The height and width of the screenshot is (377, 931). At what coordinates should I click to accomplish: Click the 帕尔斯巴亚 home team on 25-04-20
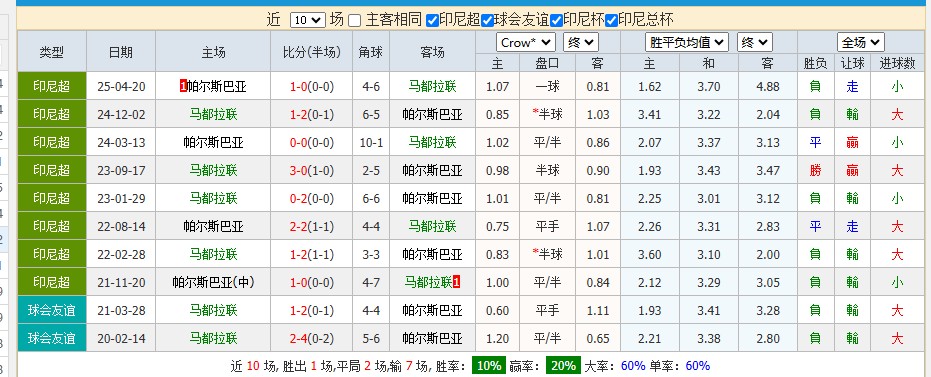click(216, 87)
